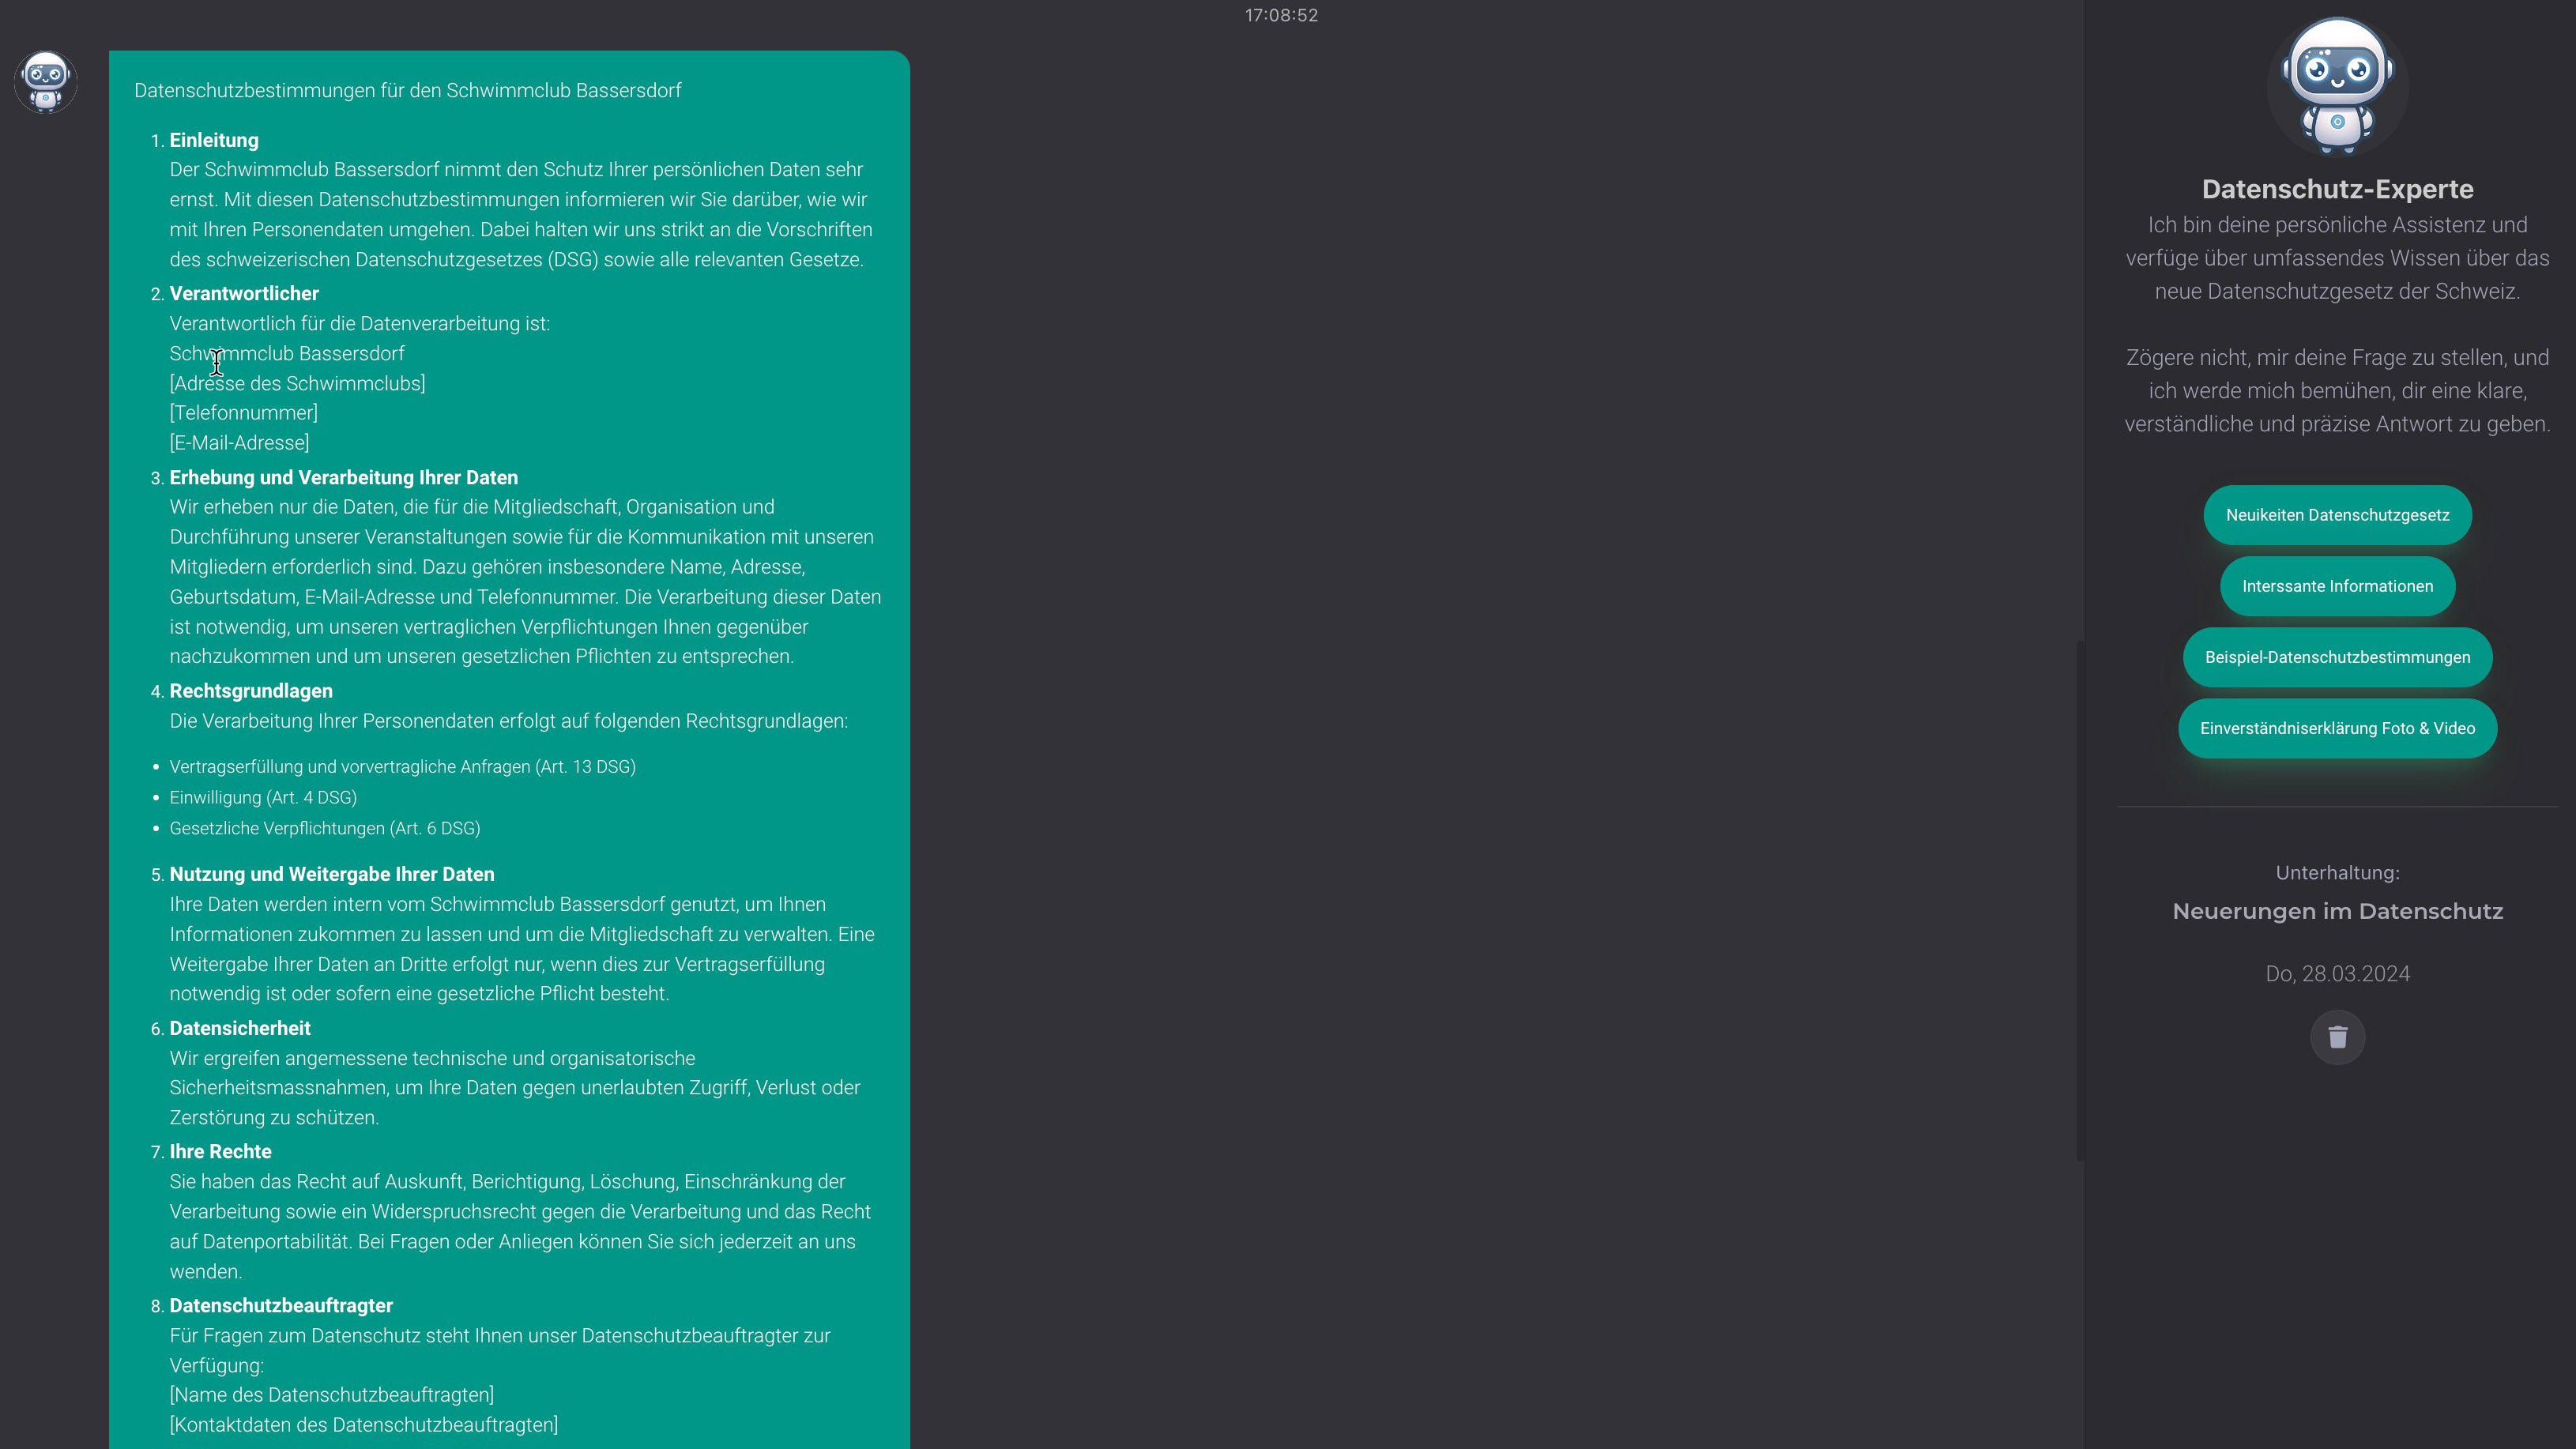Click the small bot avatar beside message

coord(46,82)
